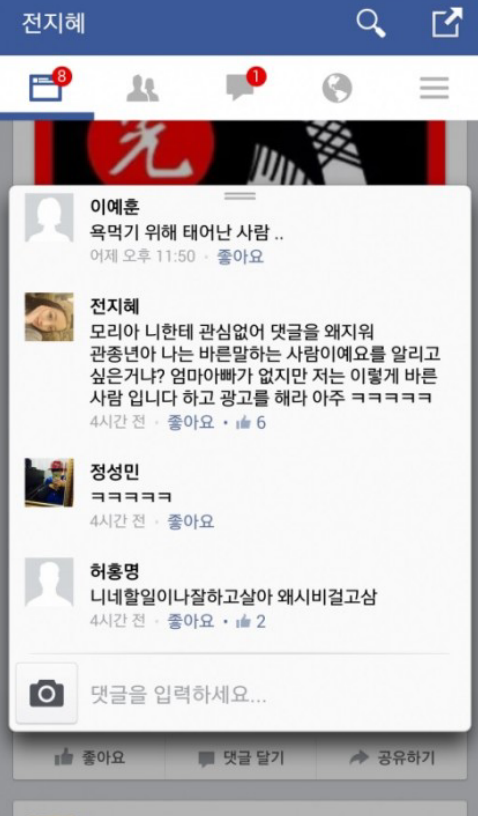Open the search magnifier icon
The image size is (478, 816).
(371, 23)
